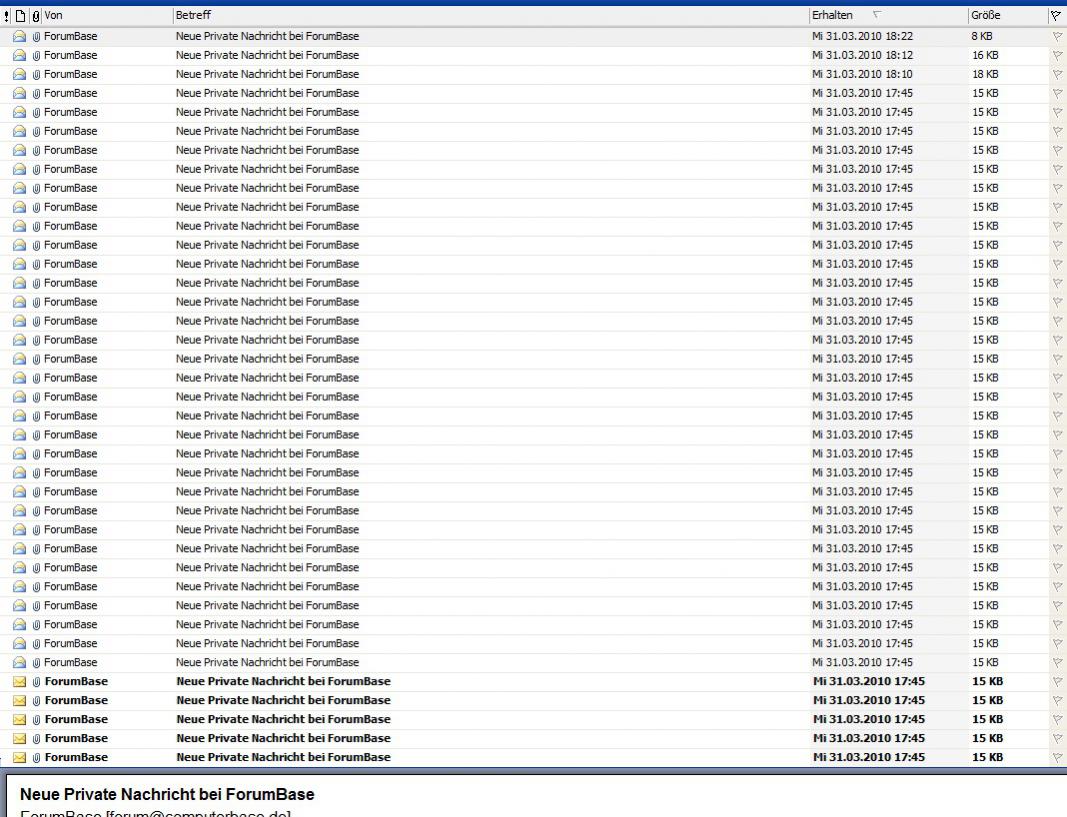Image resolution: width=1067 pixels, height=817 pixels.
Task: Reverse order via Erhalten sort arrow
Action: pos(877,14)
